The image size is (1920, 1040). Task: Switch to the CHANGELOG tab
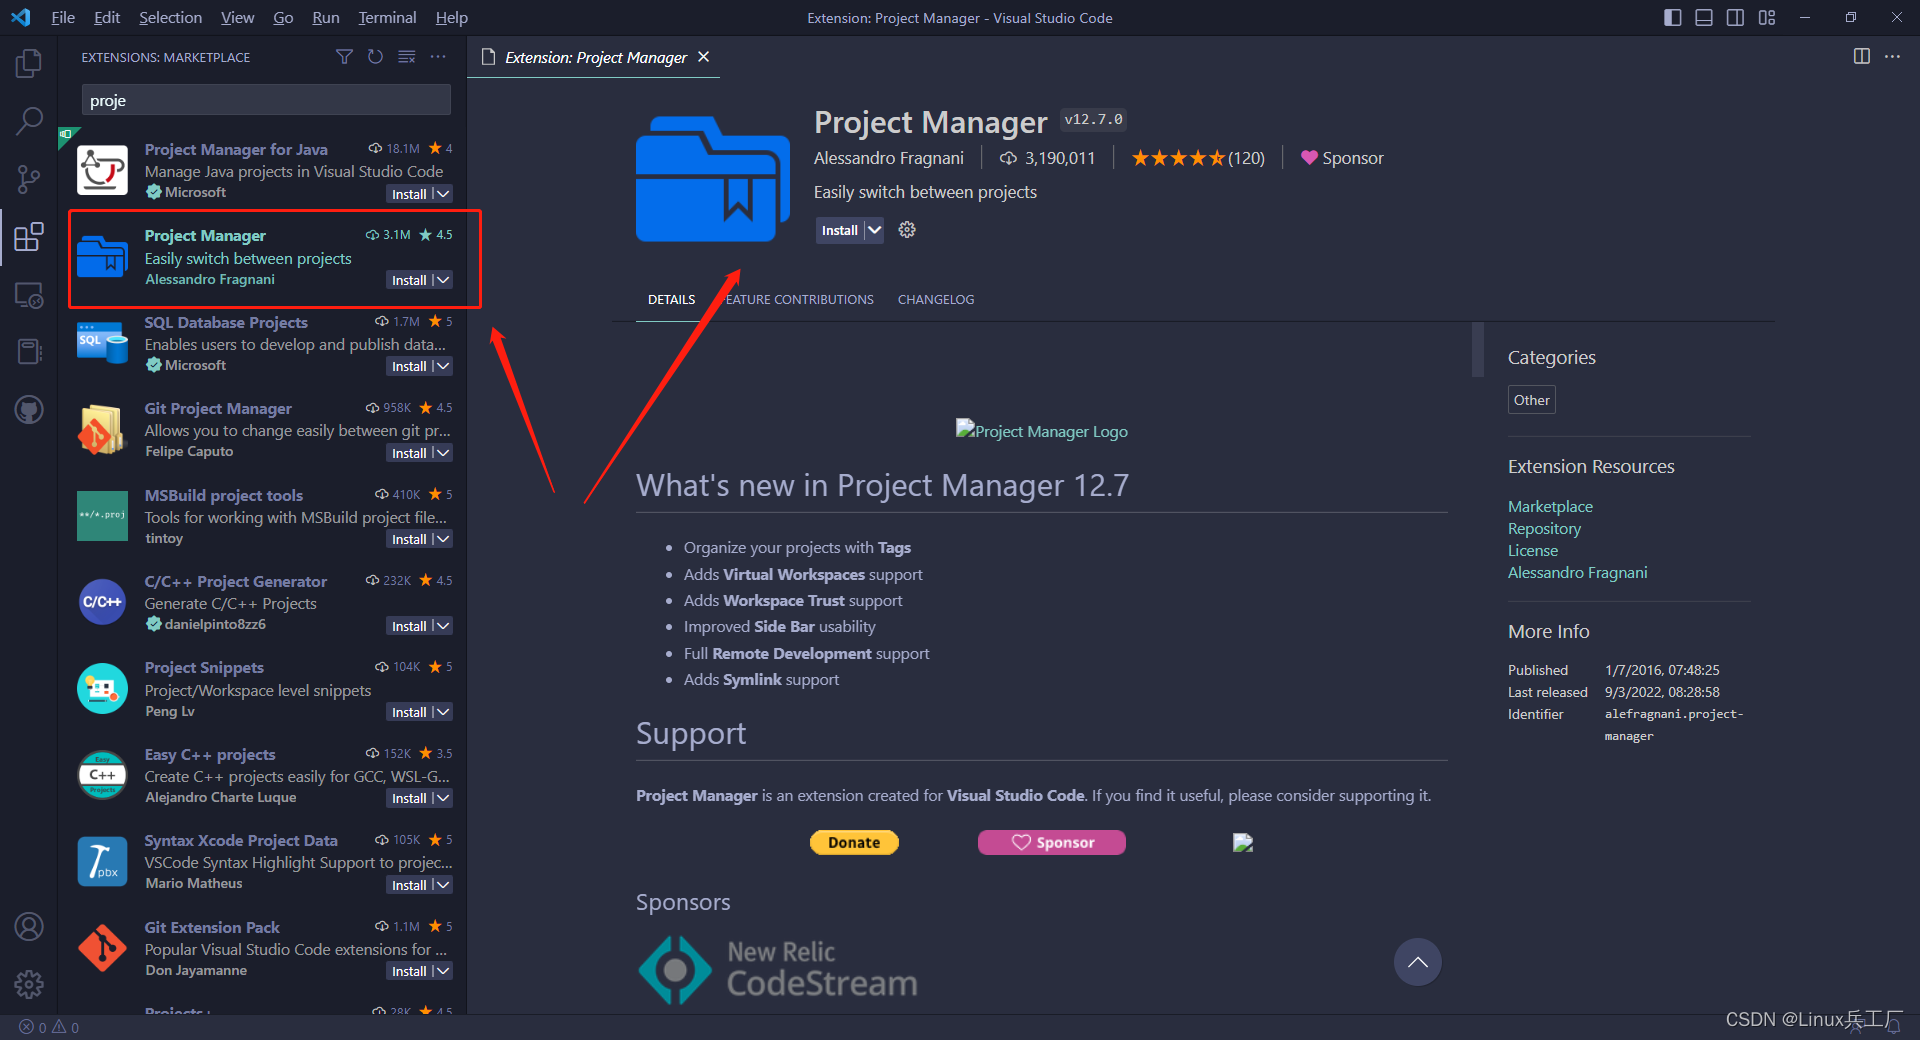[935, 299]
